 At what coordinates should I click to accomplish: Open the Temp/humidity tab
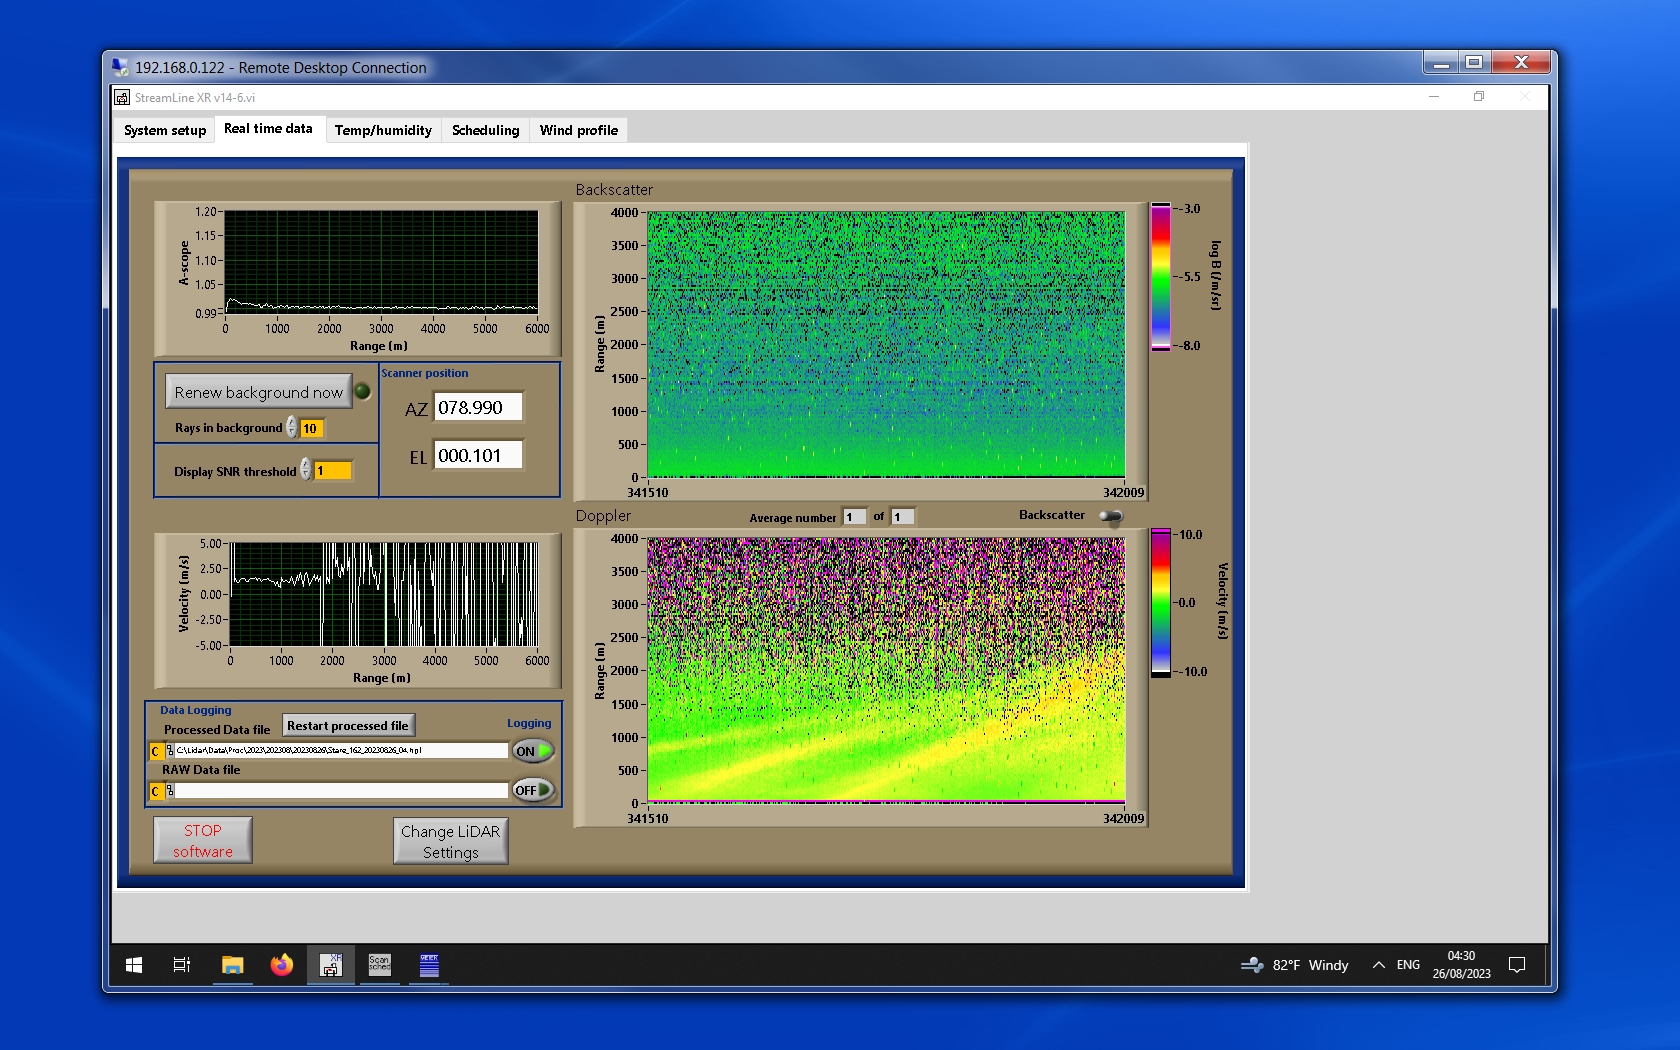pyautogui.click(x=383, y=130)
